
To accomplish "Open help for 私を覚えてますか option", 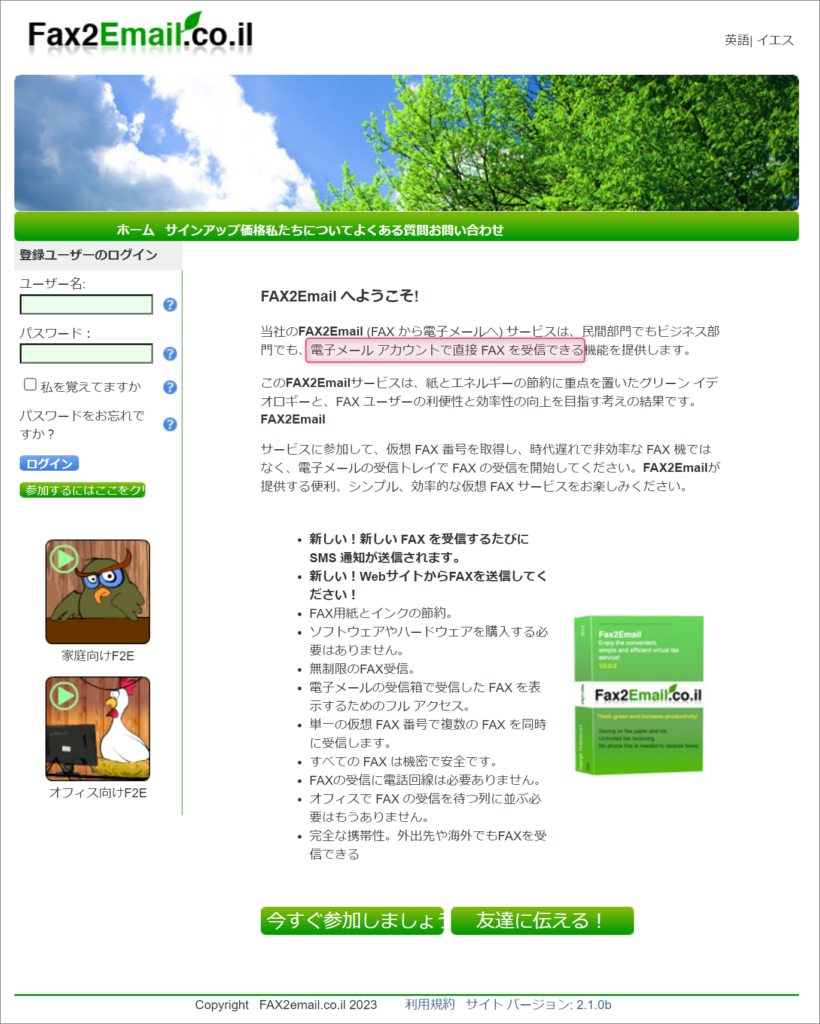I will pos(170,387).
